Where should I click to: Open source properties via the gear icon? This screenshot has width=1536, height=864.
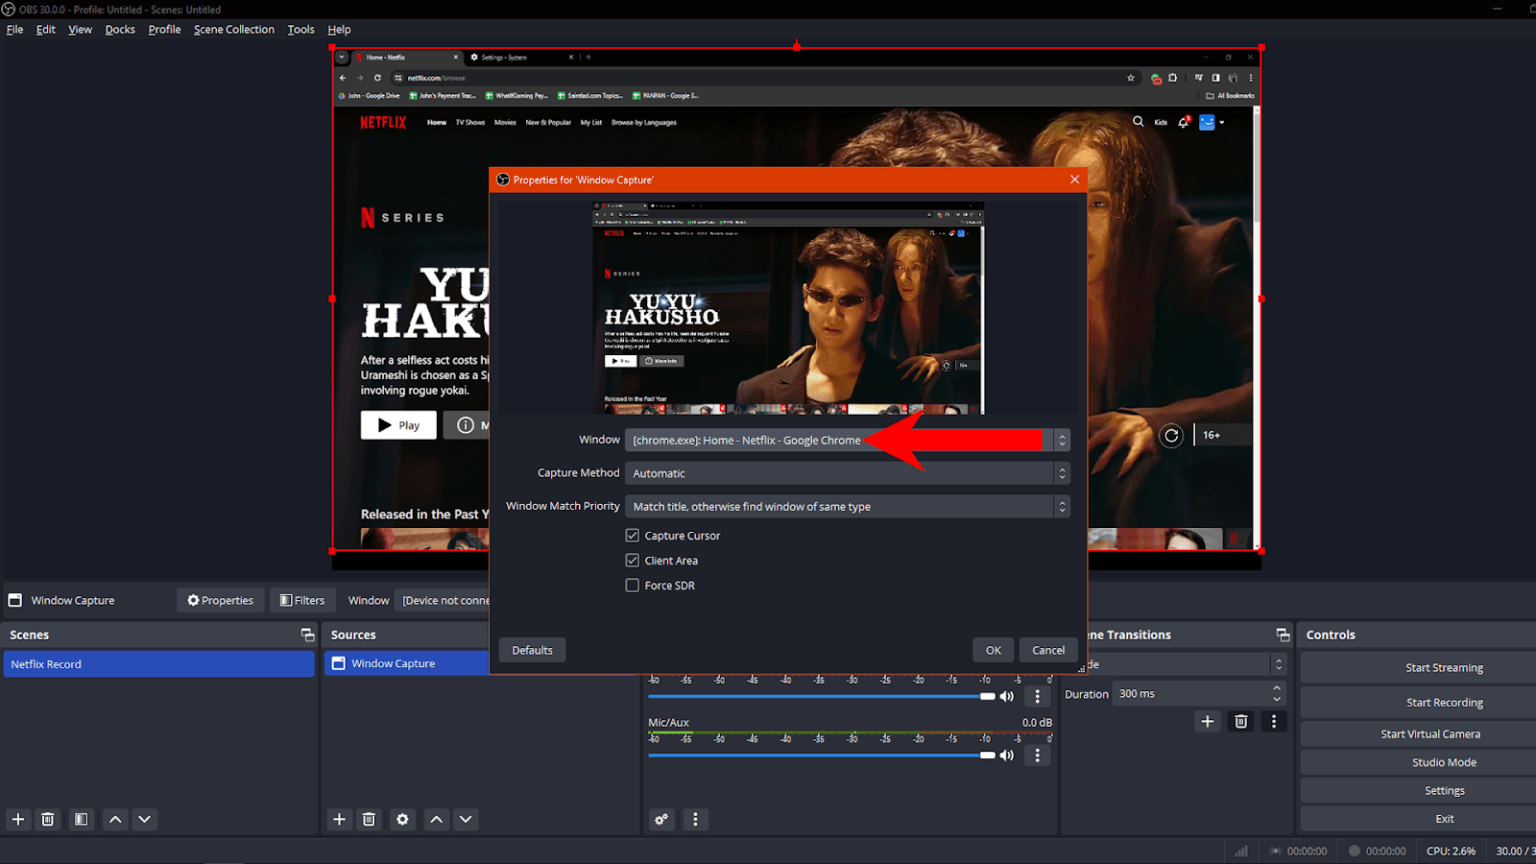402,819
